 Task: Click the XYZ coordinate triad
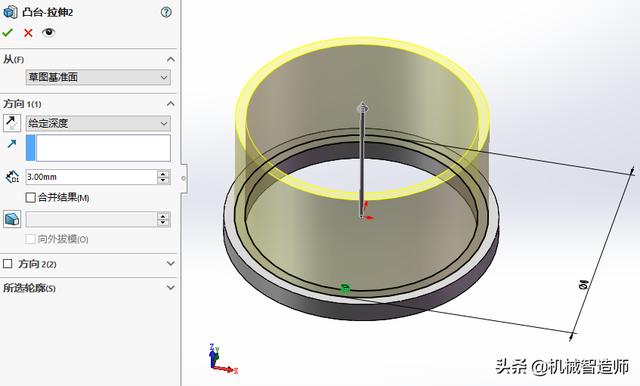[222, 359]
